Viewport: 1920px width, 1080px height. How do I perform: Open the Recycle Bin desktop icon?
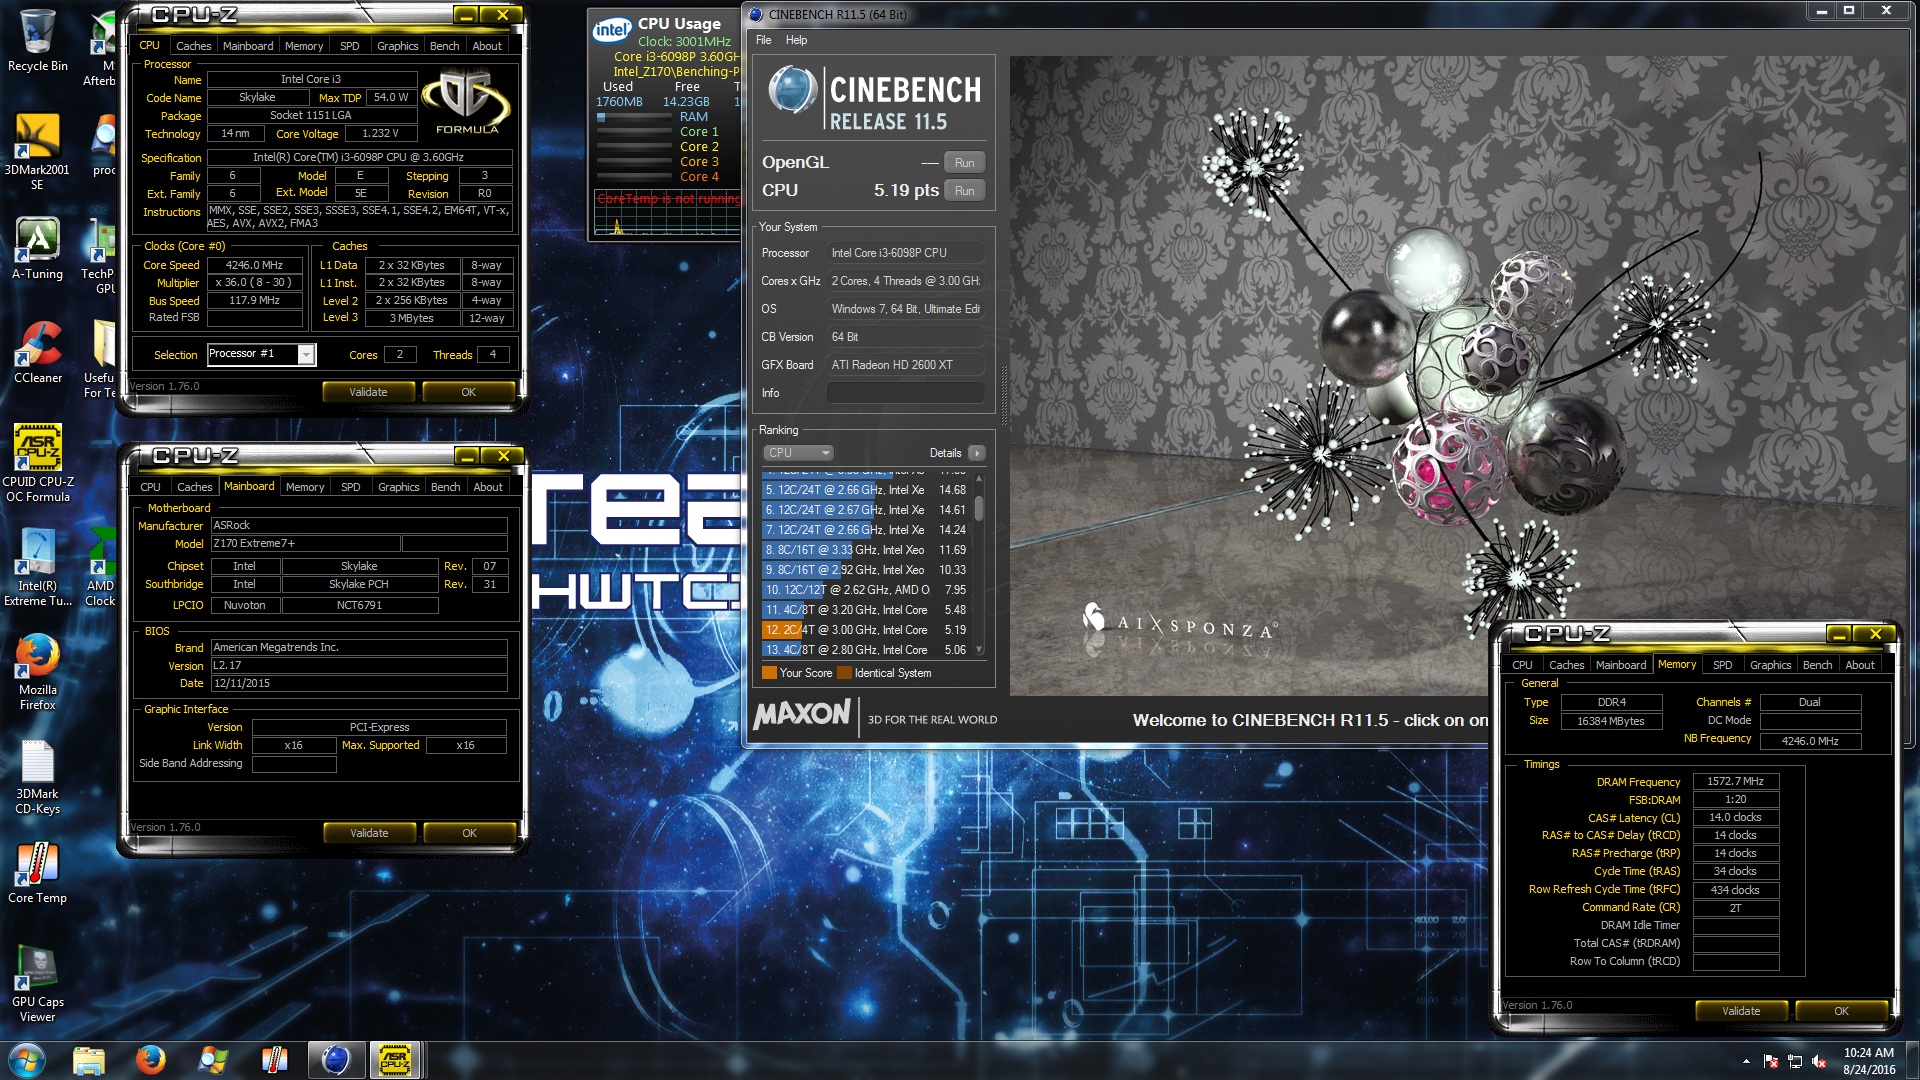coord(37,41)
